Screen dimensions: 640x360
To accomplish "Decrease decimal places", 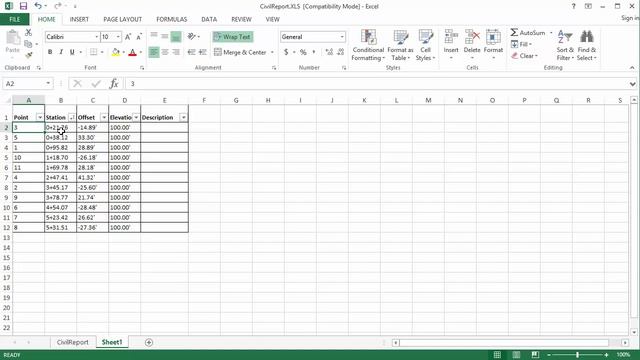I will click(x=341, y=52).
